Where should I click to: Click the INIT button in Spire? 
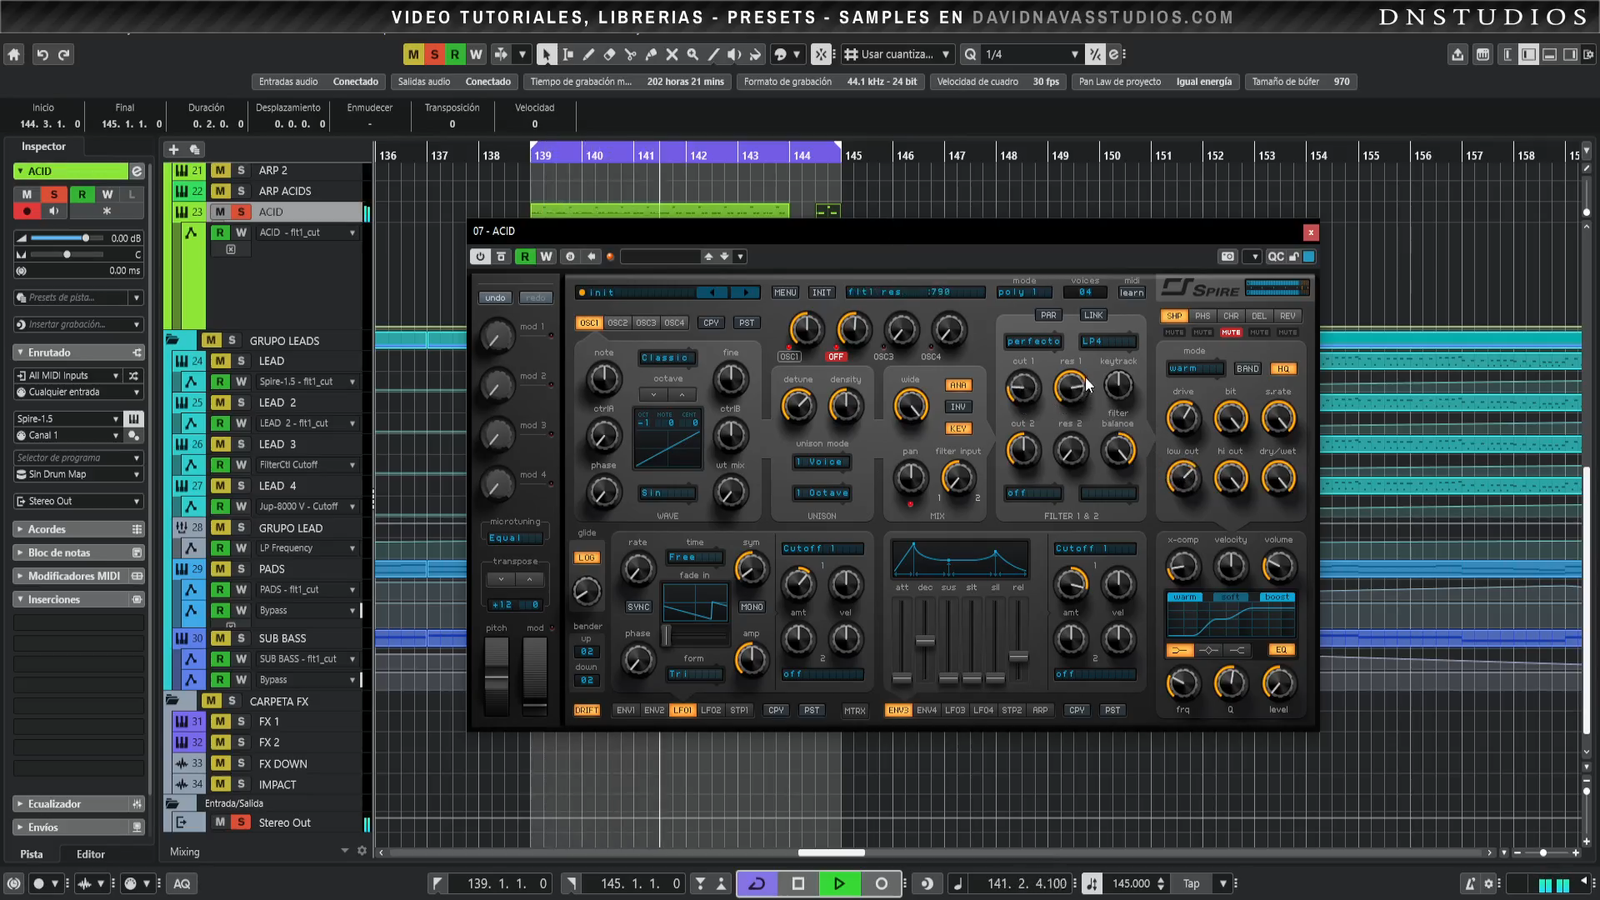tap(821, 292)
